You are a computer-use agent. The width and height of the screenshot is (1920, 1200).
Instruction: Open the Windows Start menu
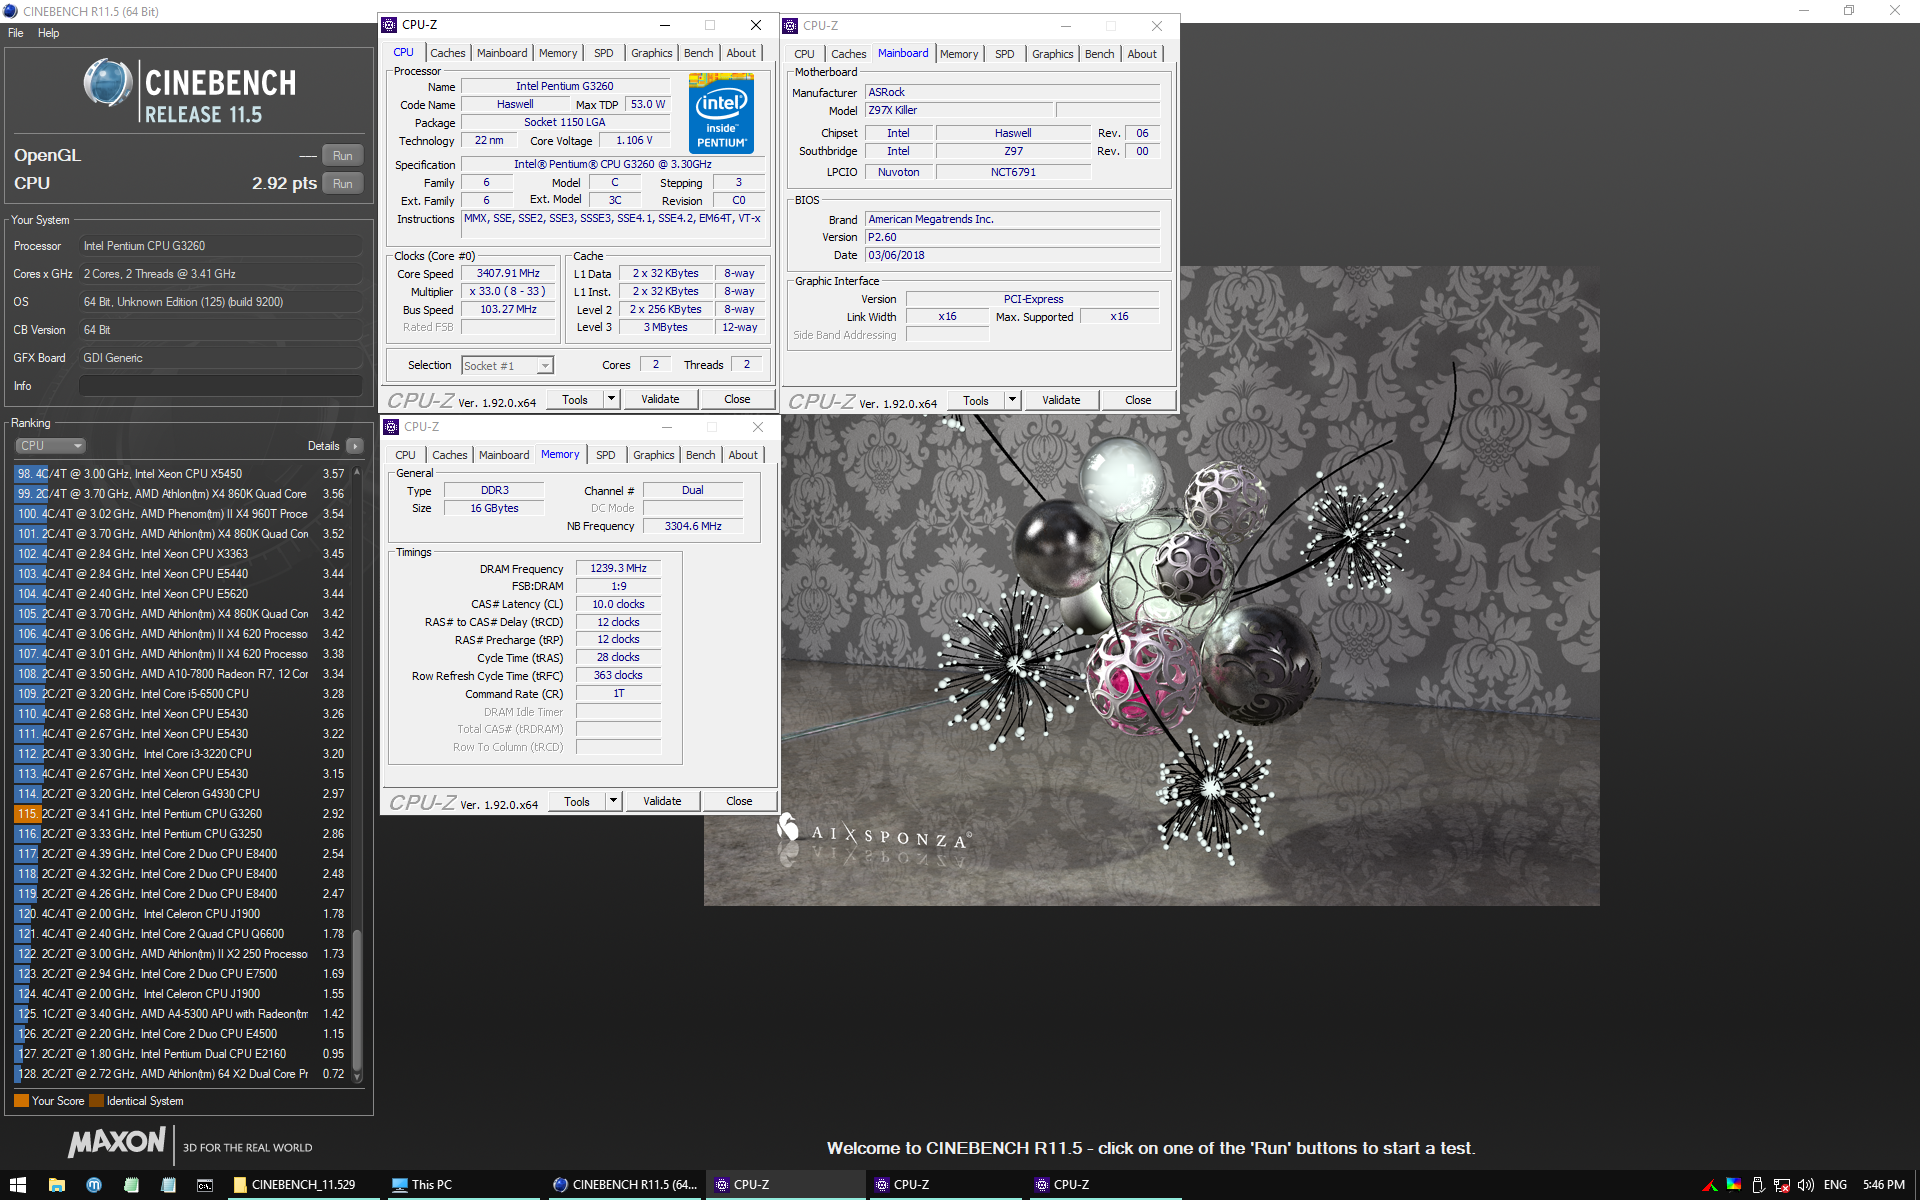tap(18, 1185)
